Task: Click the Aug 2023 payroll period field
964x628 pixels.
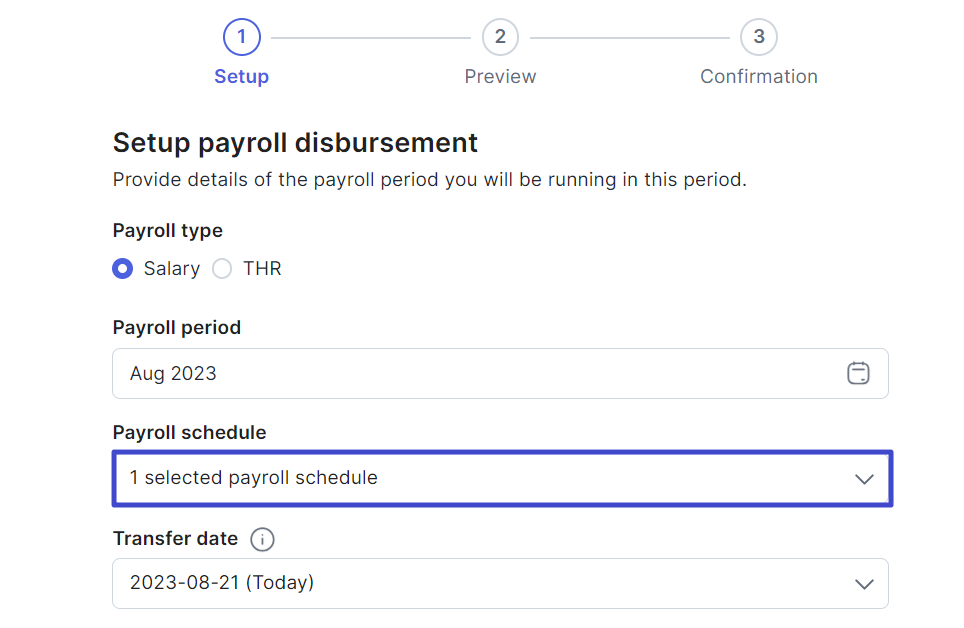Action: (500, 373)
